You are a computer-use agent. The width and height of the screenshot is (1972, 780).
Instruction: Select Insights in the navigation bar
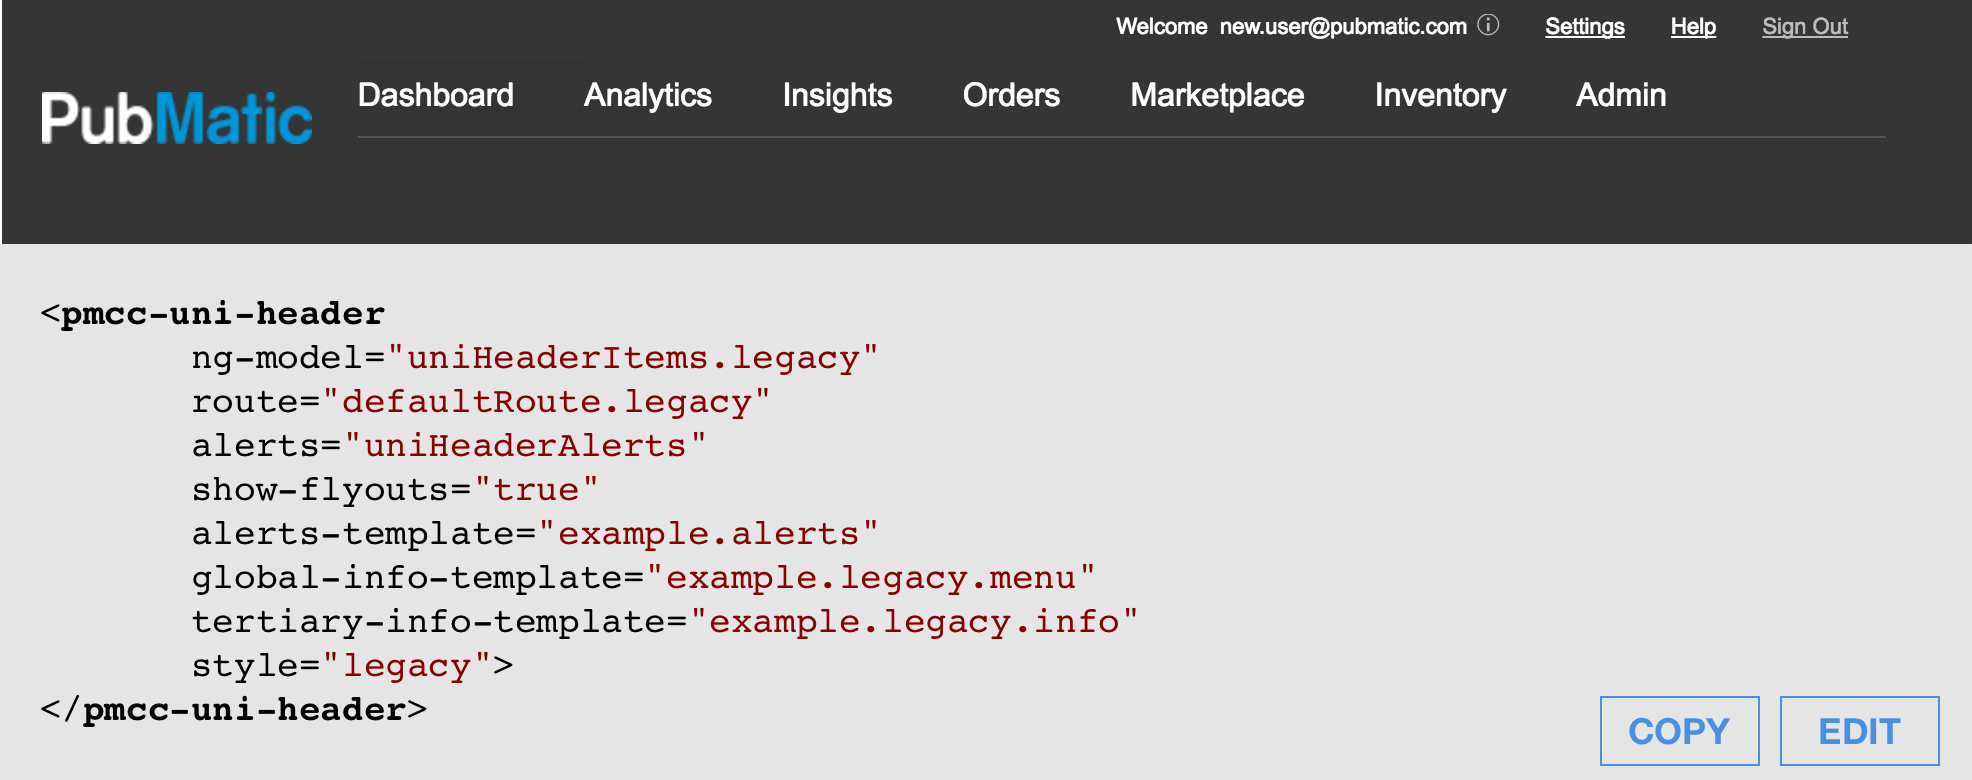(837, 95)
